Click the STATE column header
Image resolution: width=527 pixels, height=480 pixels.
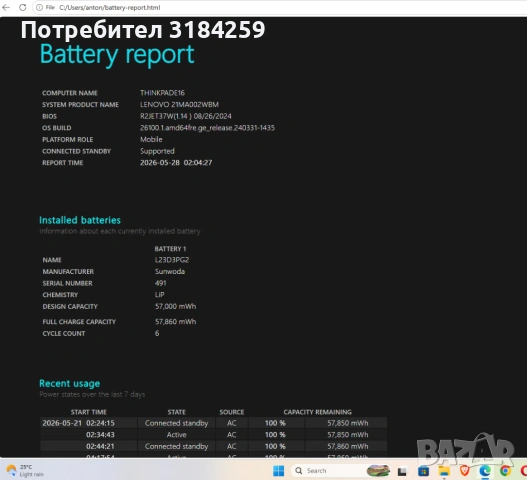[176, 412]
